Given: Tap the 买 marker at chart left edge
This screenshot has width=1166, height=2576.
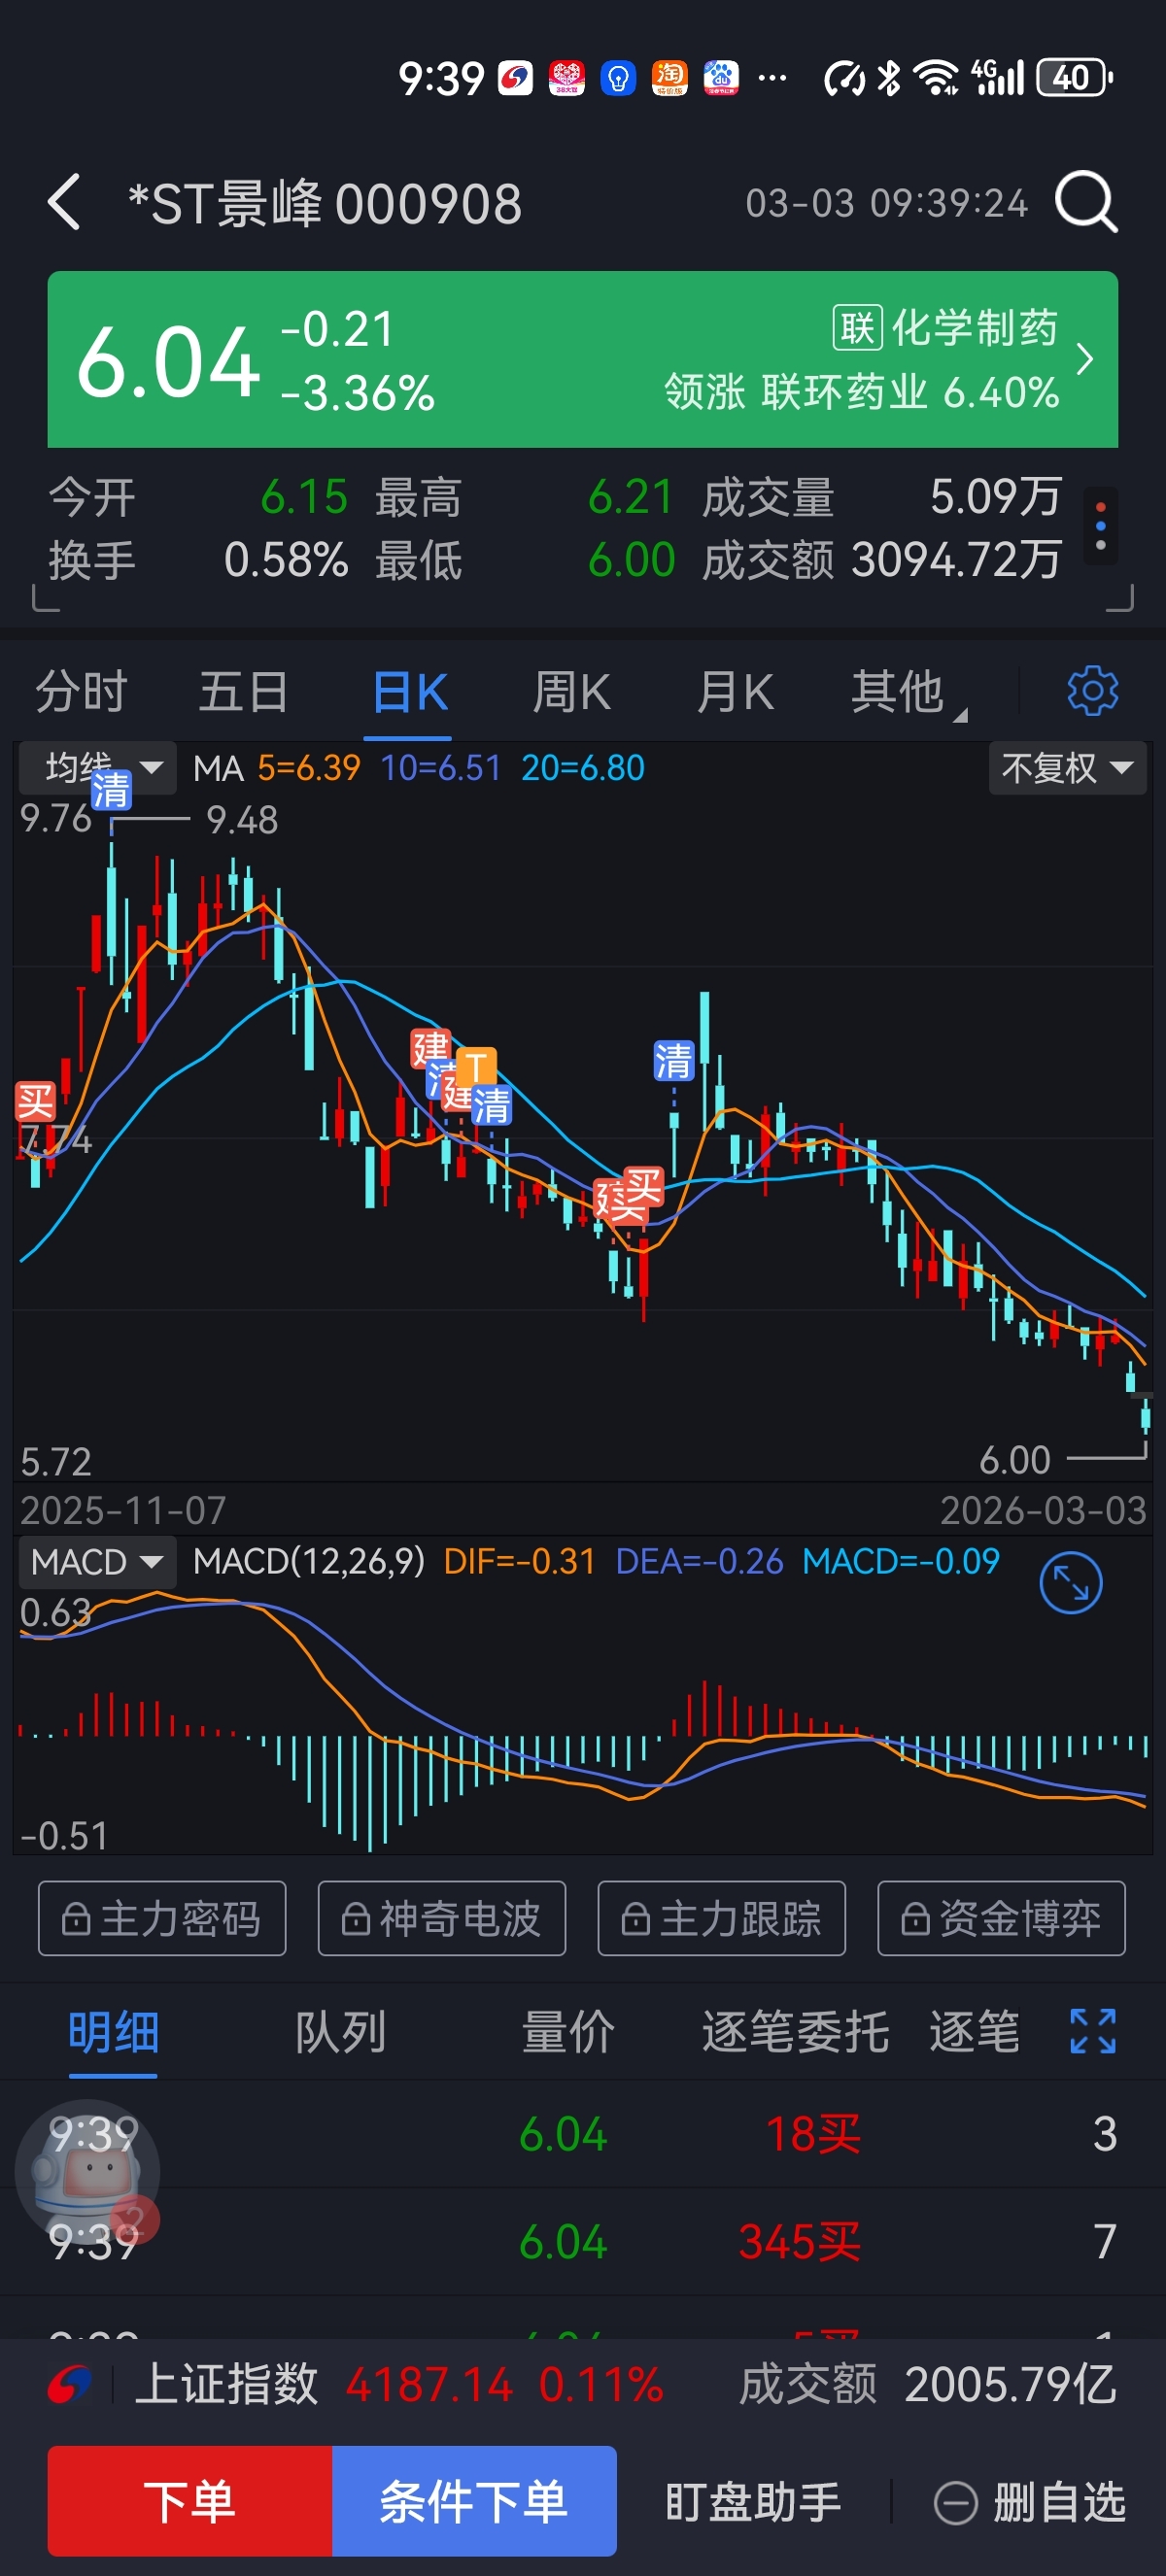Looking at the screenshot, I should point(35,1101).
